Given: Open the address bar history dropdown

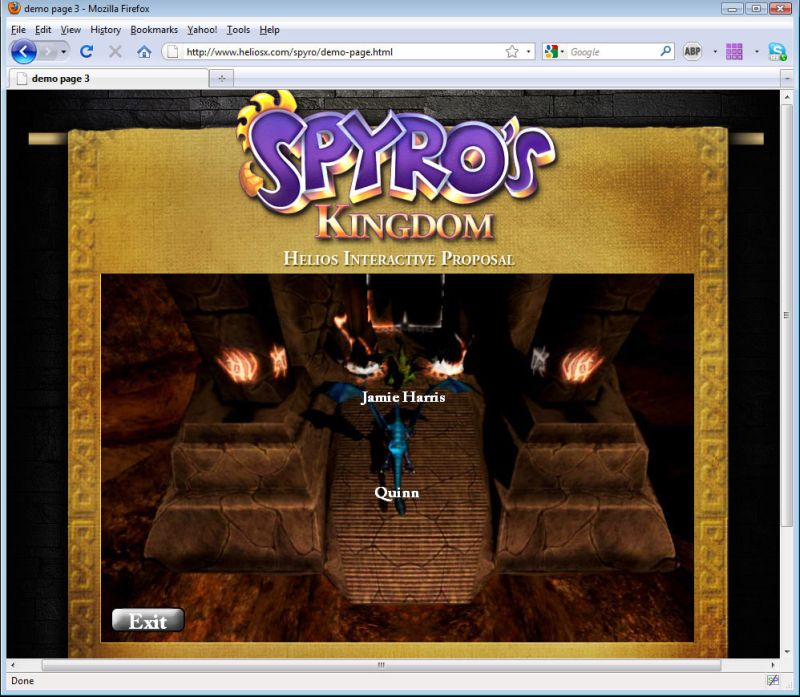Looking at the screenshot, I should [x=528, y=52].
